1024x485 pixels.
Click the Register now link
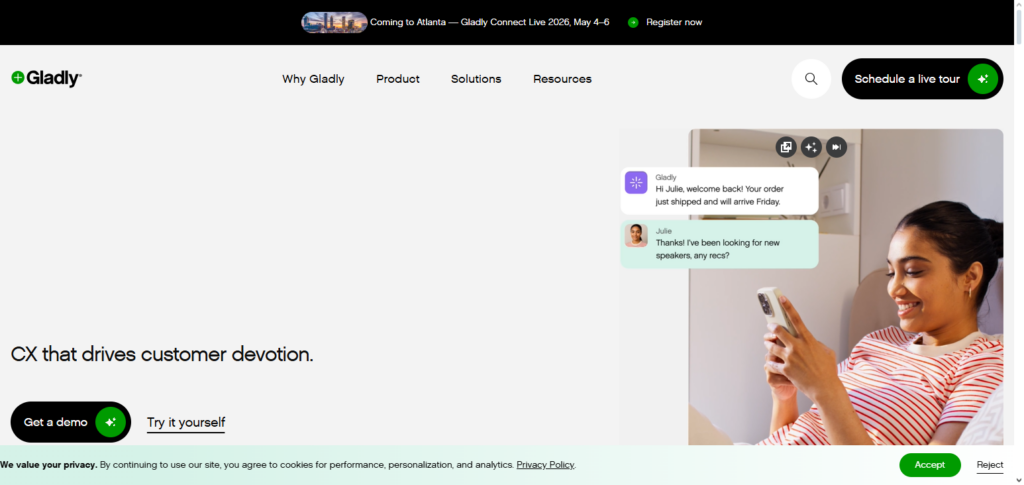674,22
